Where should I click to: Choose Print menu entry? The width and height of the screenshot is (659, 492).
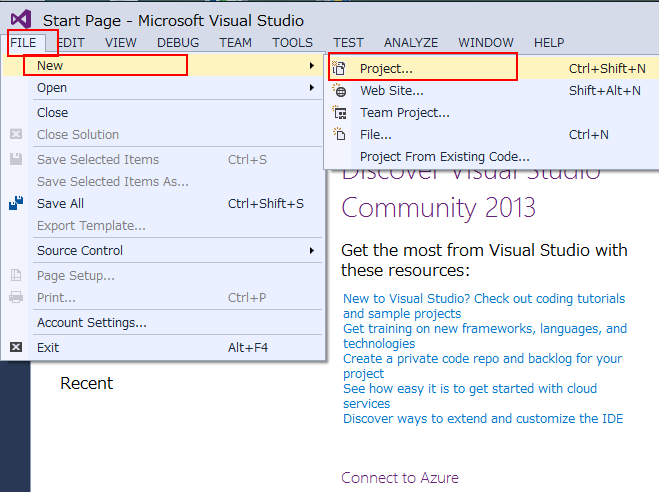(163, 297)
